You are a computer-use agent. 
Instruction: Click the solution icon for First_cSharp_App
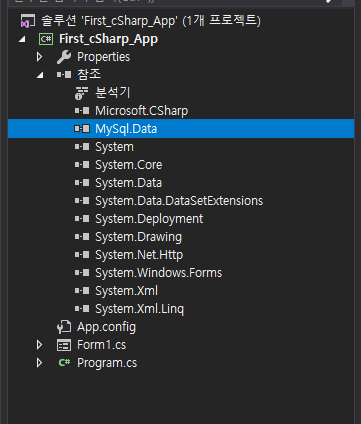(x=28, y=21)
